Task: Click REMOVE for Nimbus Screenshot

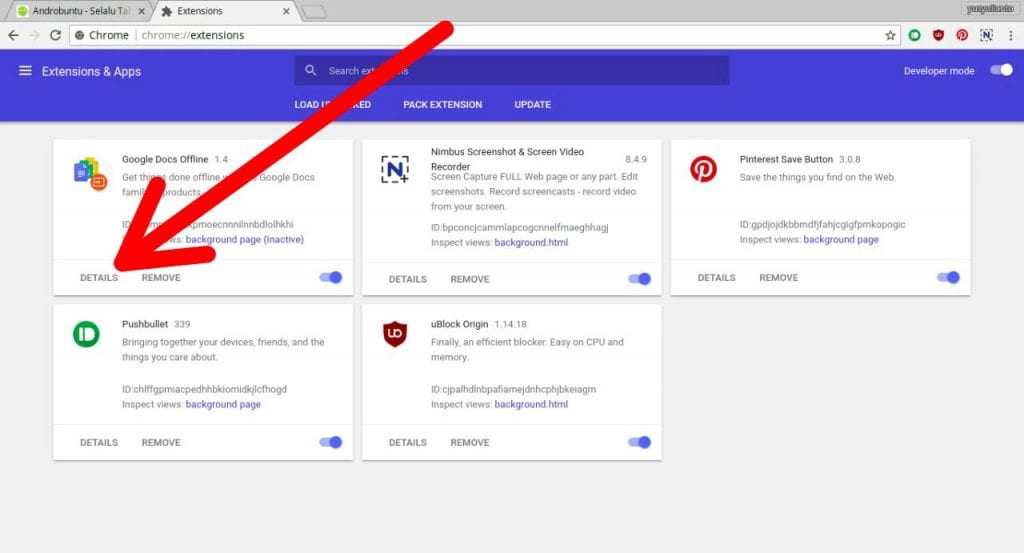Action: click(470, 279)
